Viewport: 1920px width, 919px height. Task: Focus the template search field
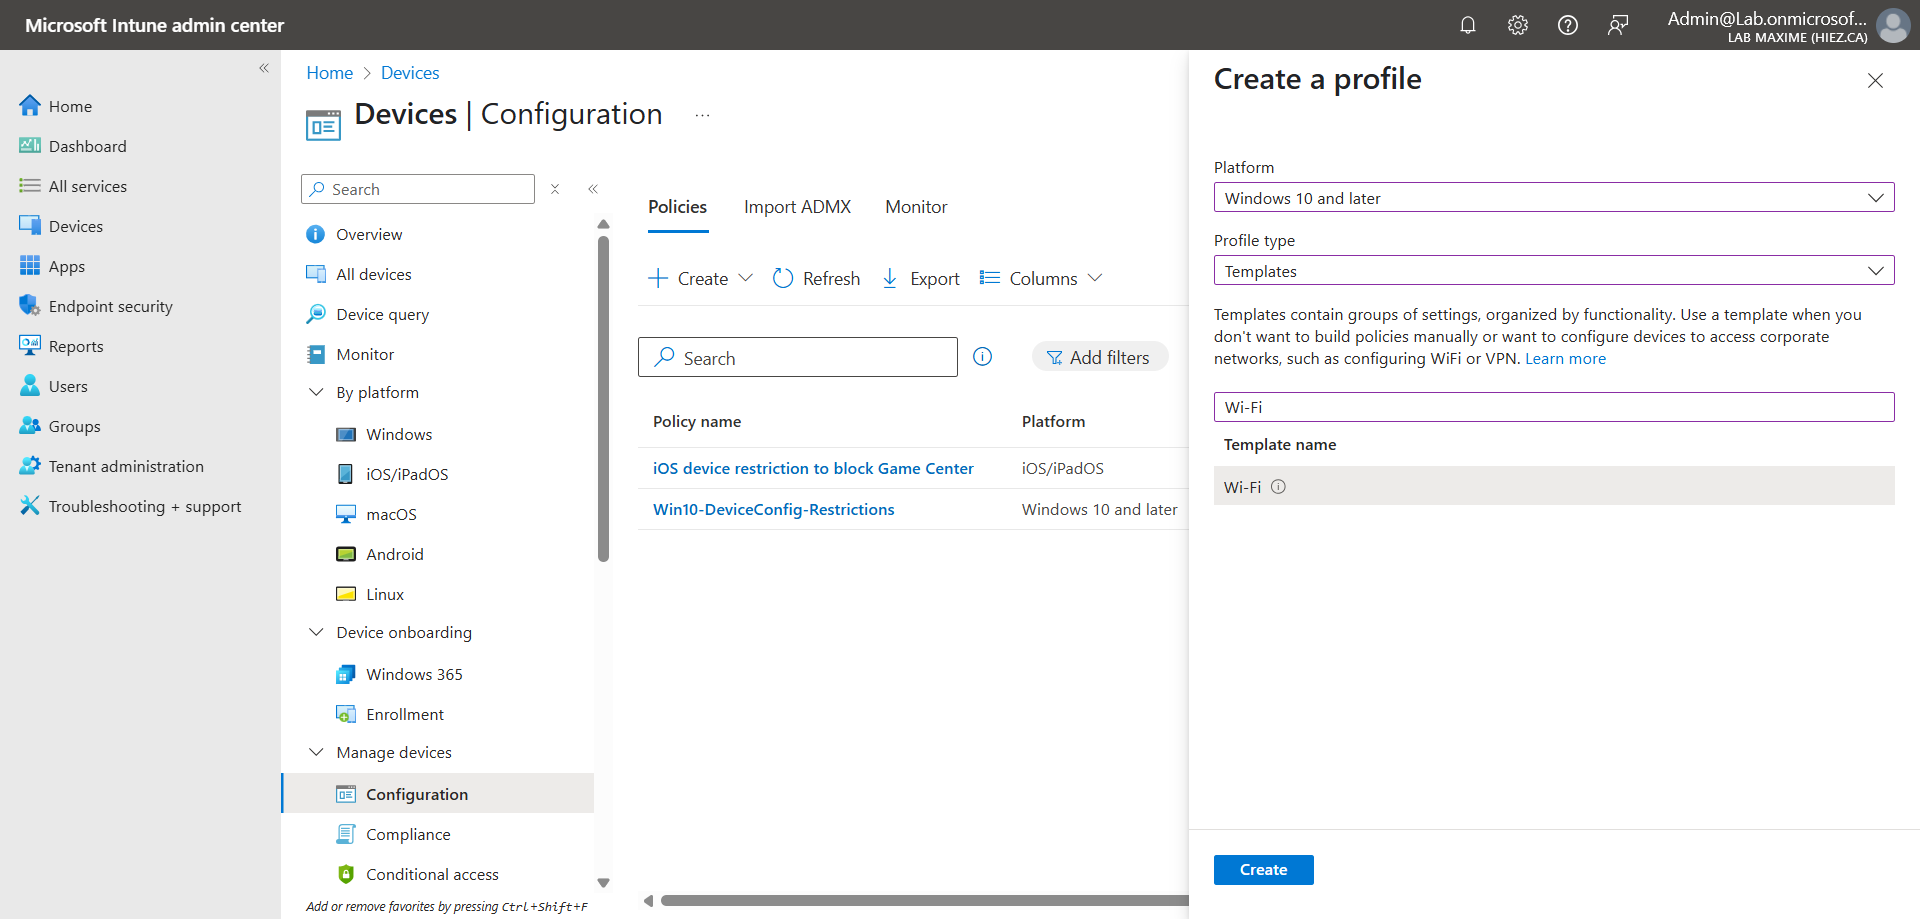coord(1554,407)
